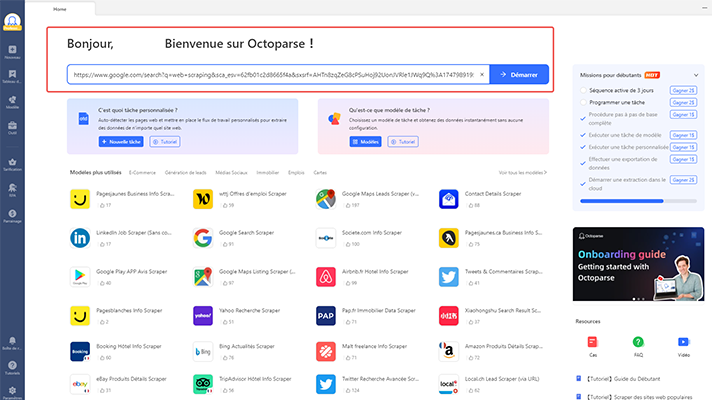Click the Démarrer button
The height and width of the screenshot is (400, 712).
tap(519, 74)
